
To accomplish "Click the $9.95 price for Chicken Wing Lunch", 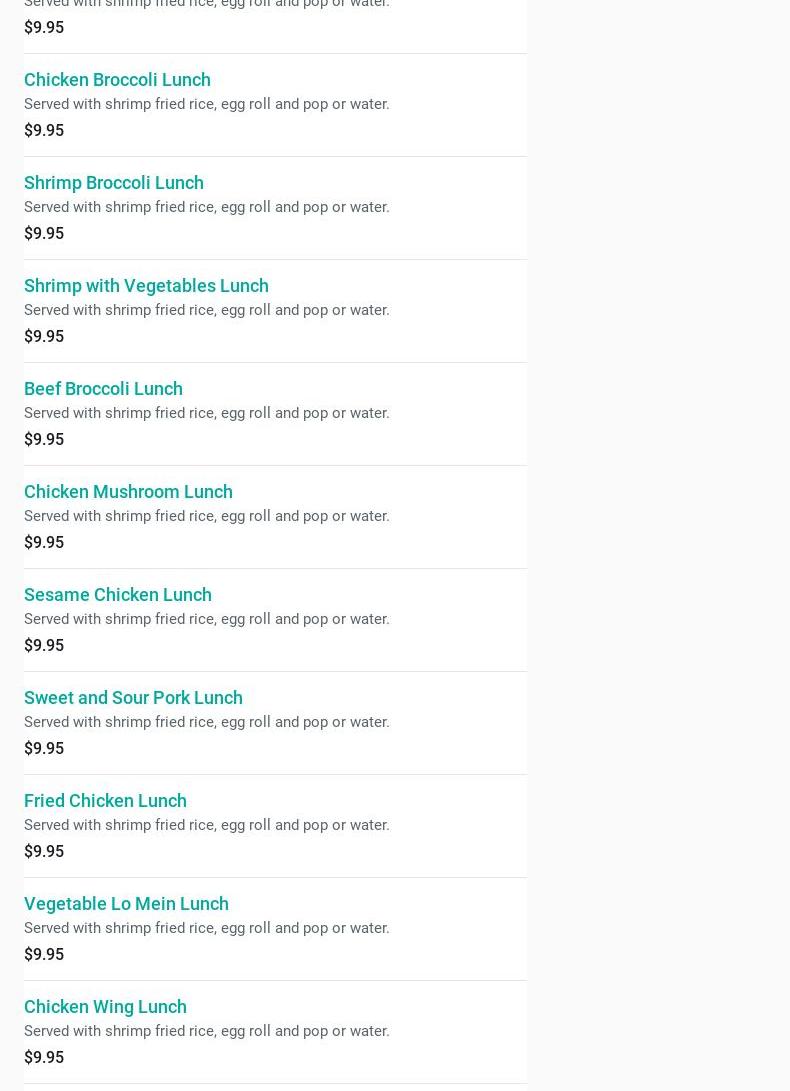I will [x=44, y=1058].
